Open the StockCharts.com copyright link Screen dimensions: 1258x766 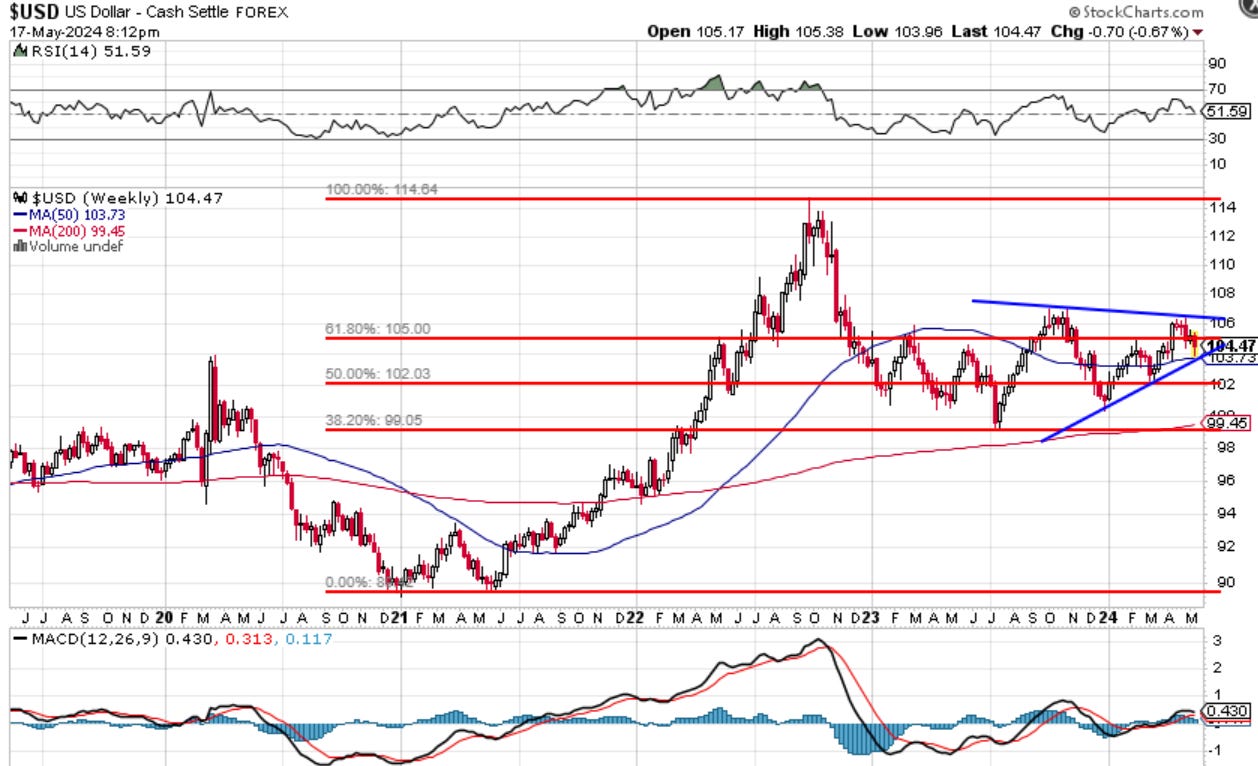pyautogui.click(x=1136, y=12)
